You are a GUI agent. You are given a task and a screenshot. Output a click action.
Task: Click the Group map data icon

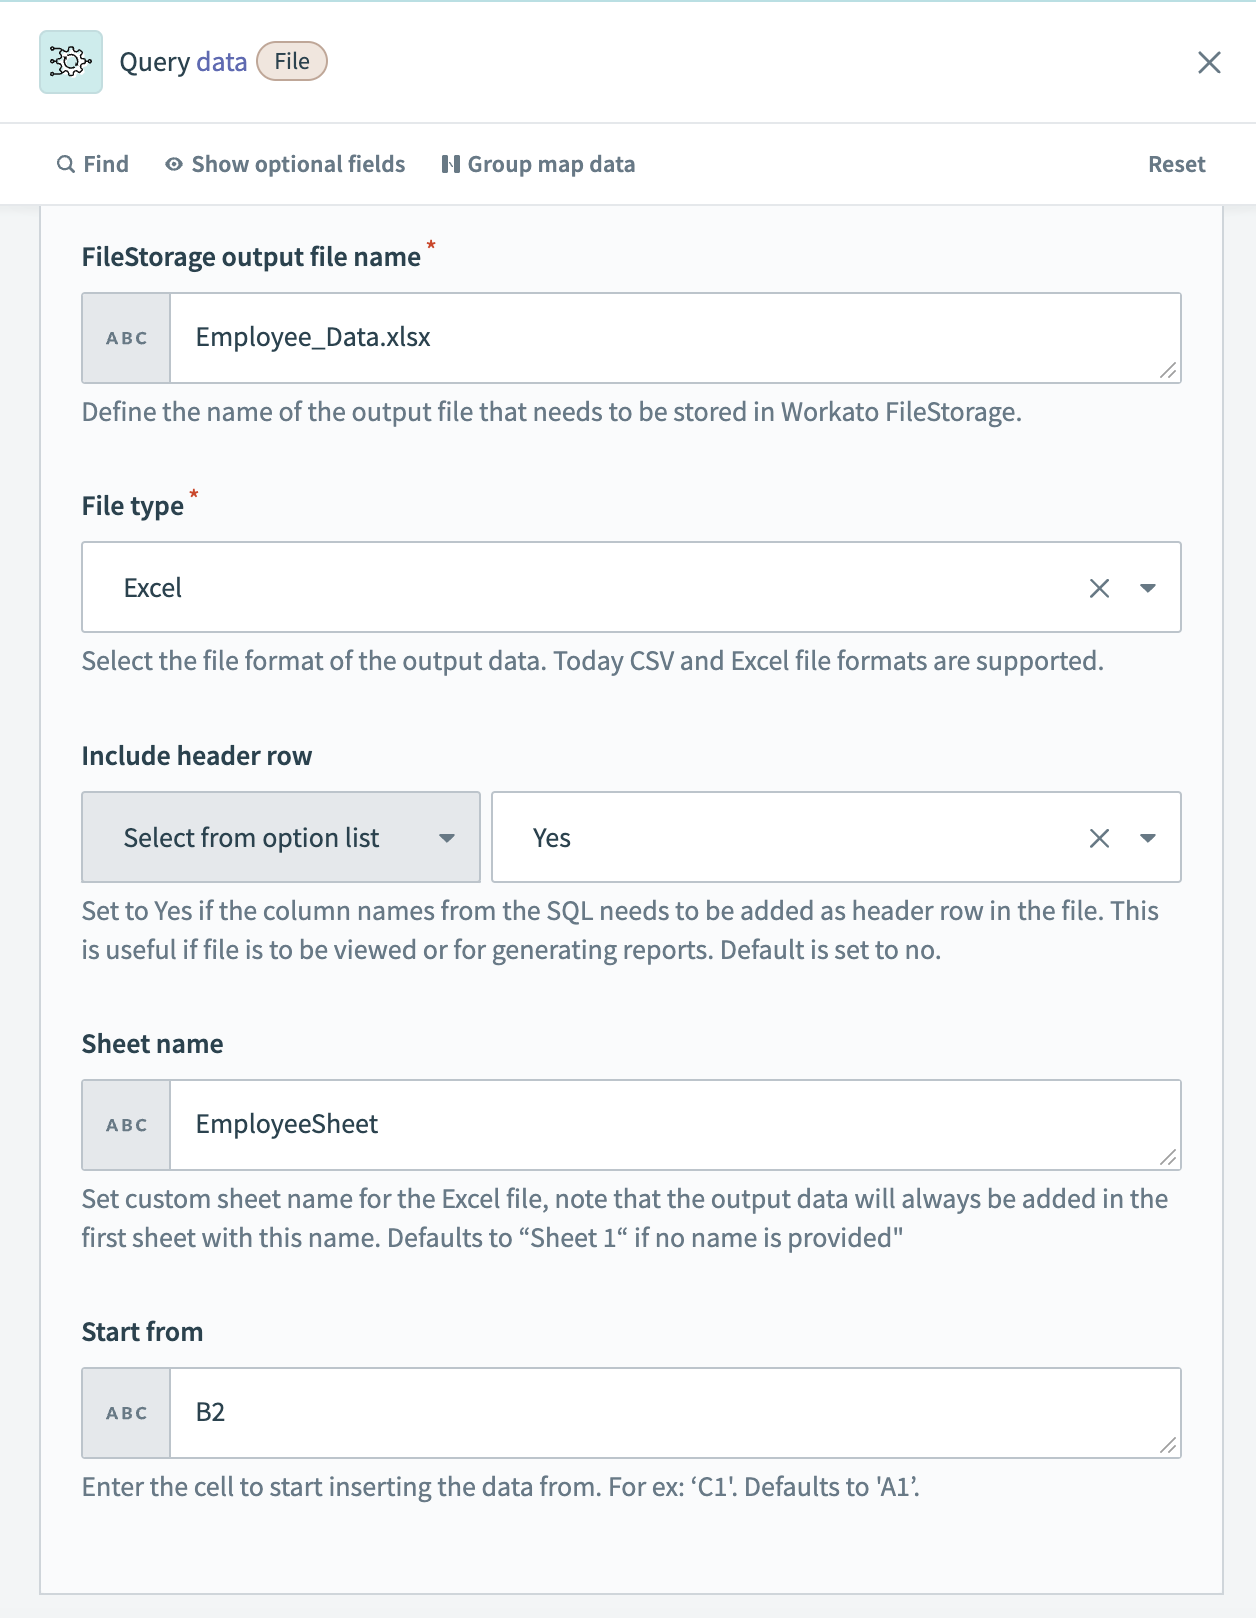(x=451, y=163)
